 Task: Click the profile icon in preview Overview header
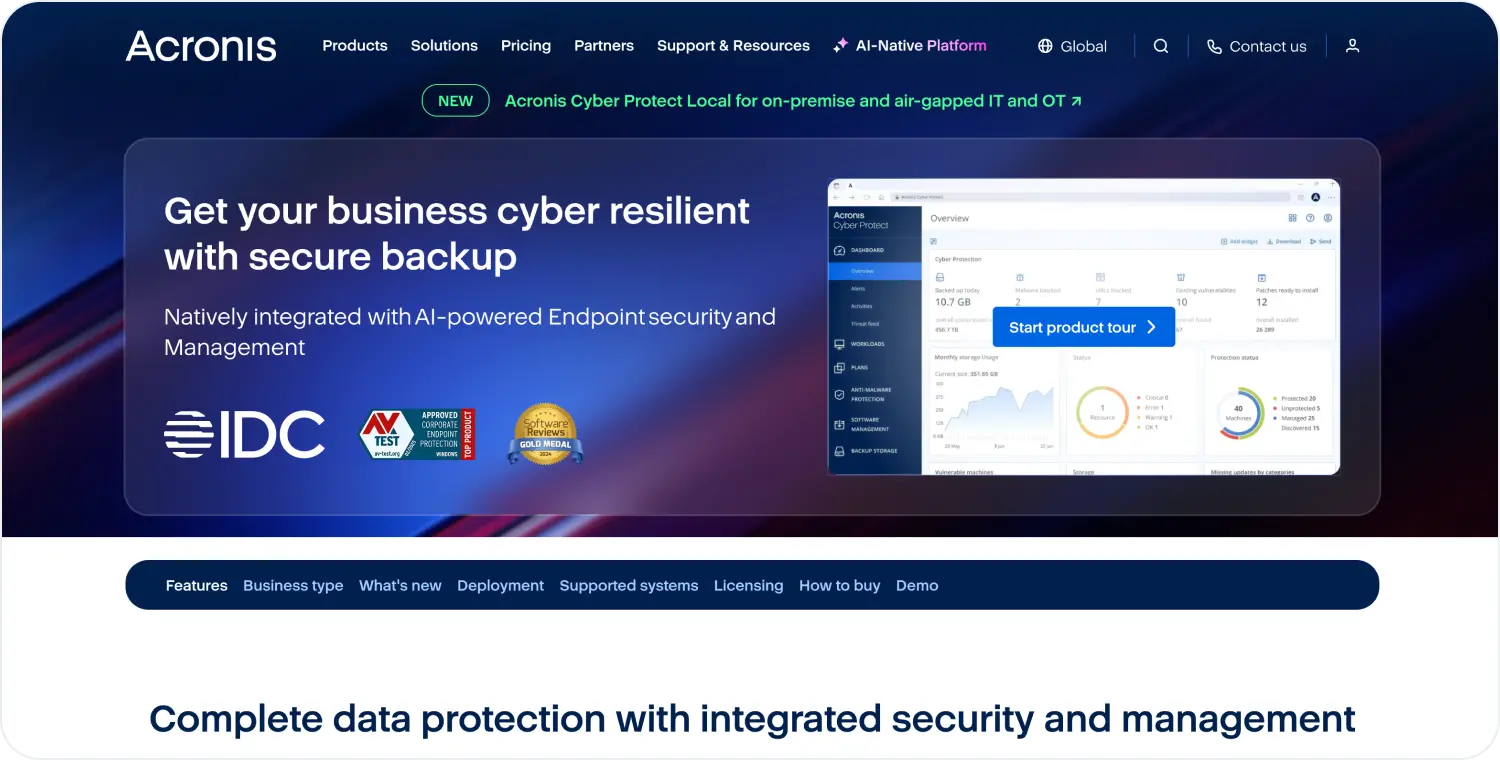point(1328,218)
